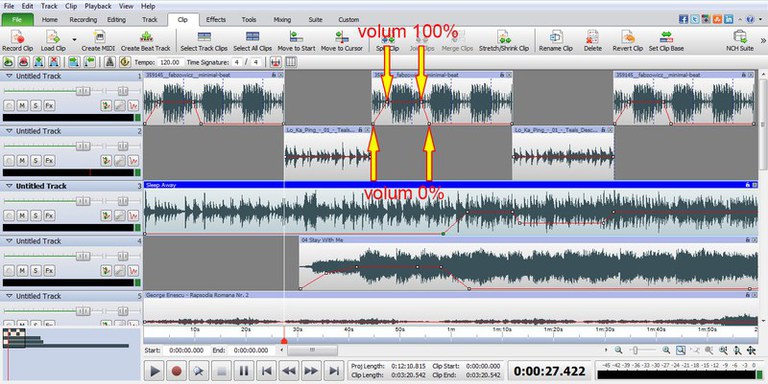
Task: Click the Tempo input field
Action: pyautogui.click(x=171, y=62)
